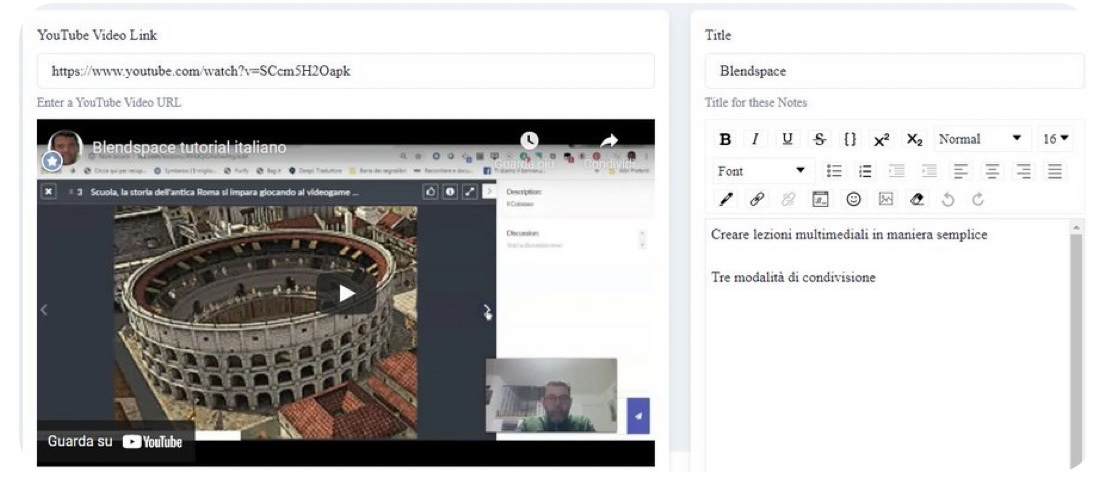The width and height of the screenshot is (1115, 477).
Task: Insert an unordered bullet list
Action: click(834, 171)
